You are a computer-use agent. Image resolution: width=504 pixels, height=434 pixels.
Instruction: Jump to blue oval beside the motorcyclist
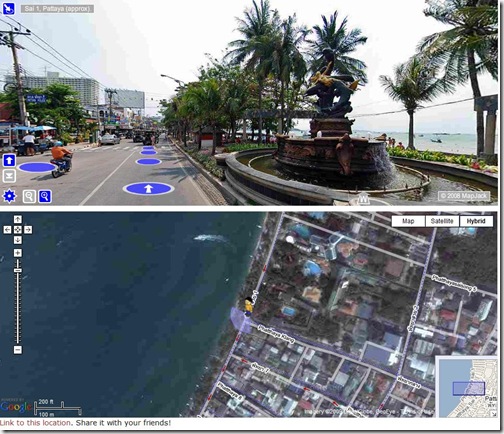pos(37,167)
